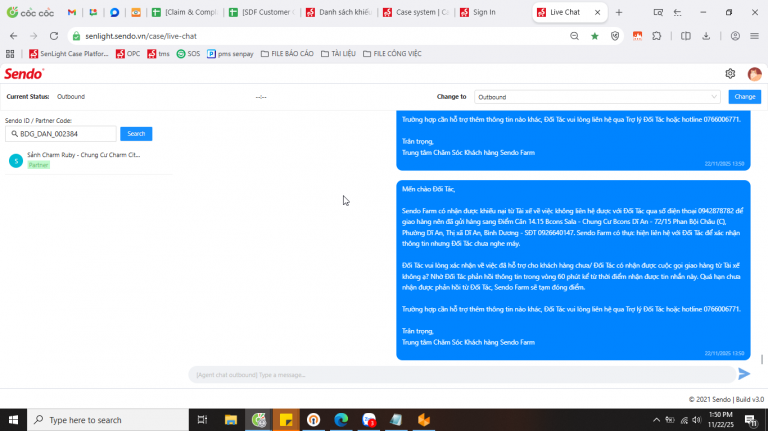Screen dimensions: 768x431
Task: Open the Windows Start menu
Action: [13, 420]
